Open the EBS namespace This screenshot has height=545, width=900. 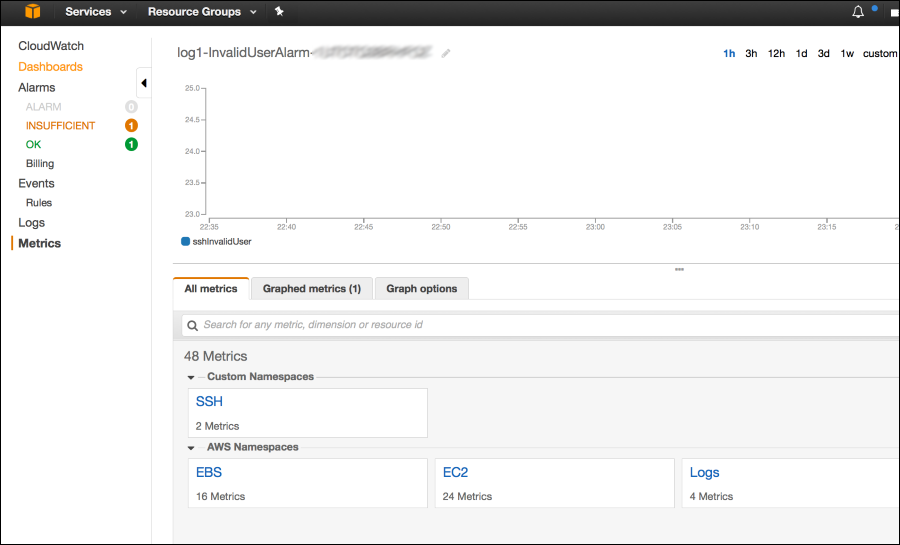click(208, 472)
